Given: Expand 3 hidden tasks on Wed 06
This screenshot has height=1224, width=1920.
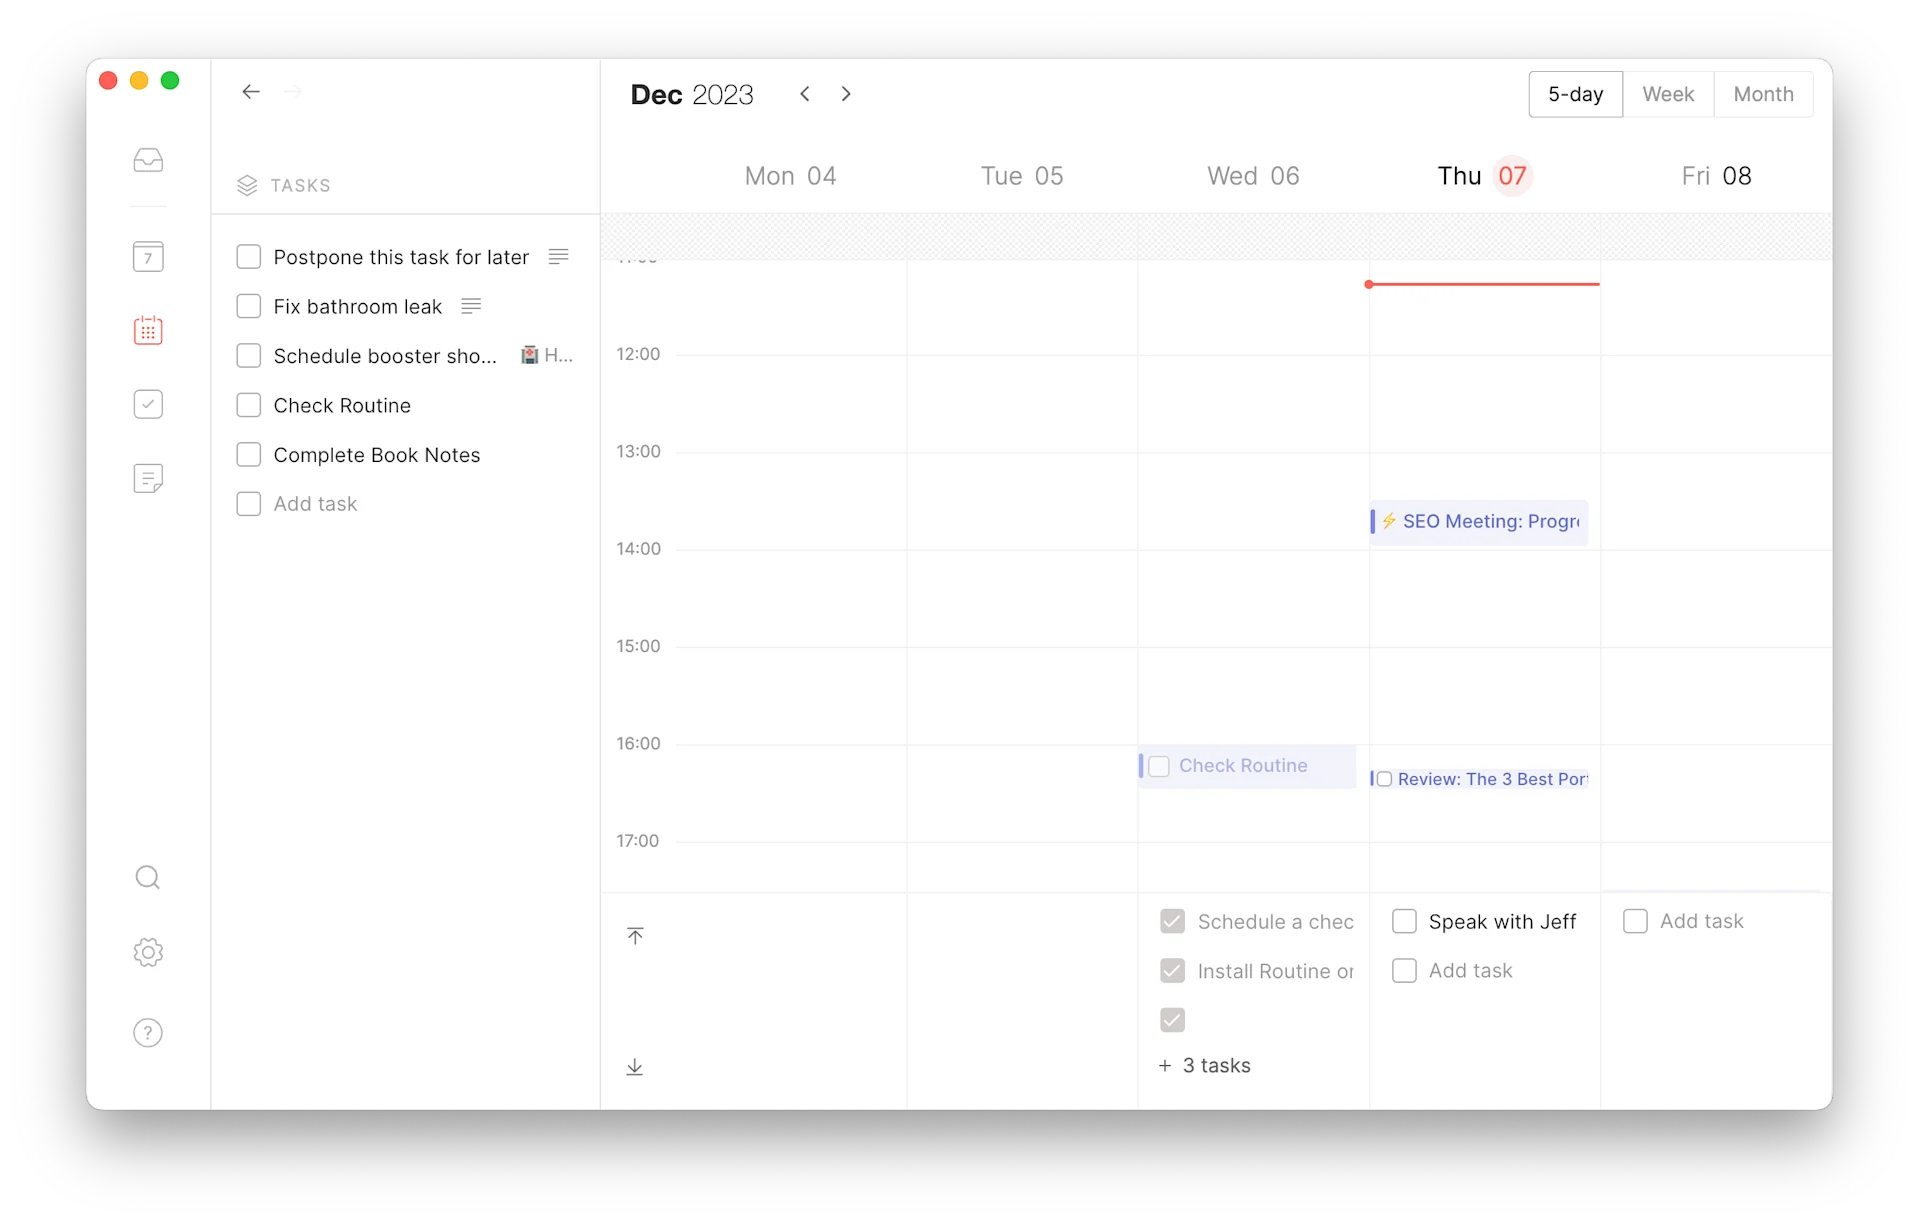Looking at the screenshot, I should (x=1205, y=1066).
